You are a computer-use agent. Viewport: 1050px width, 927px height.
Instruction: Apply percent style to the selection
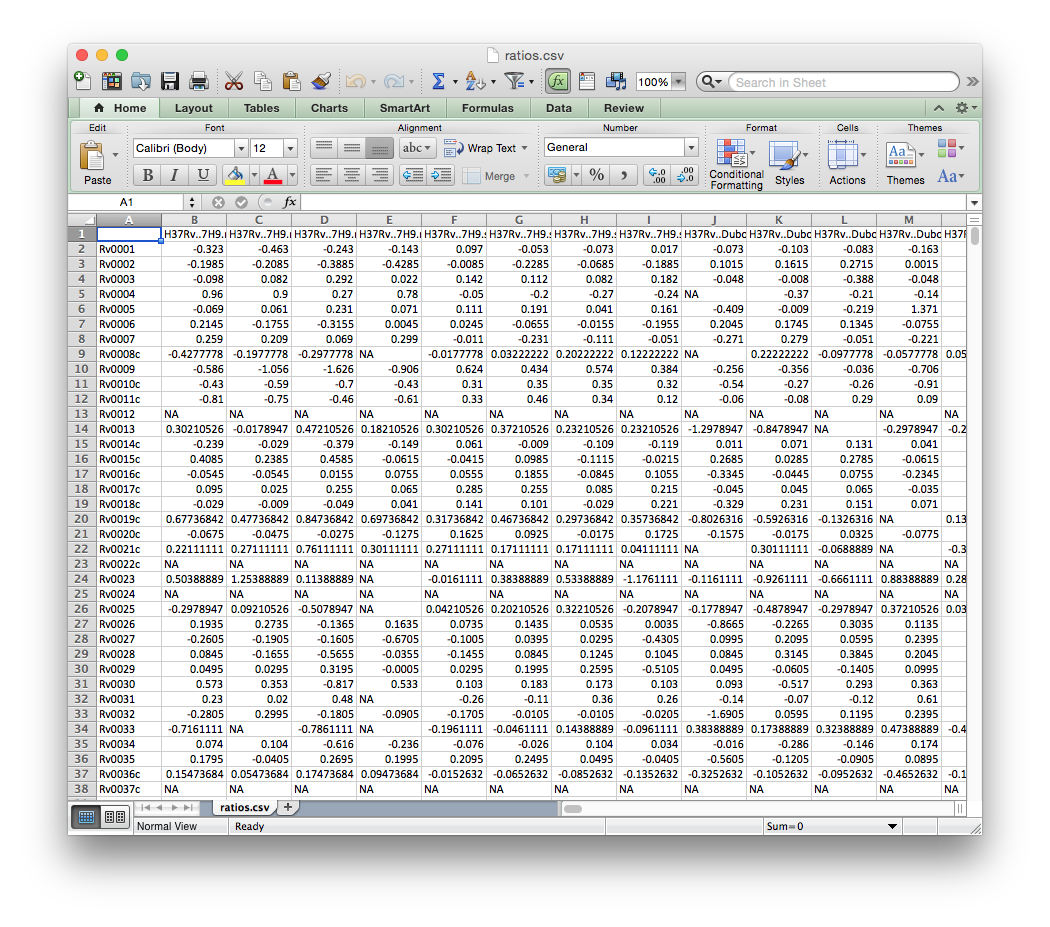[x=596, y=174]
